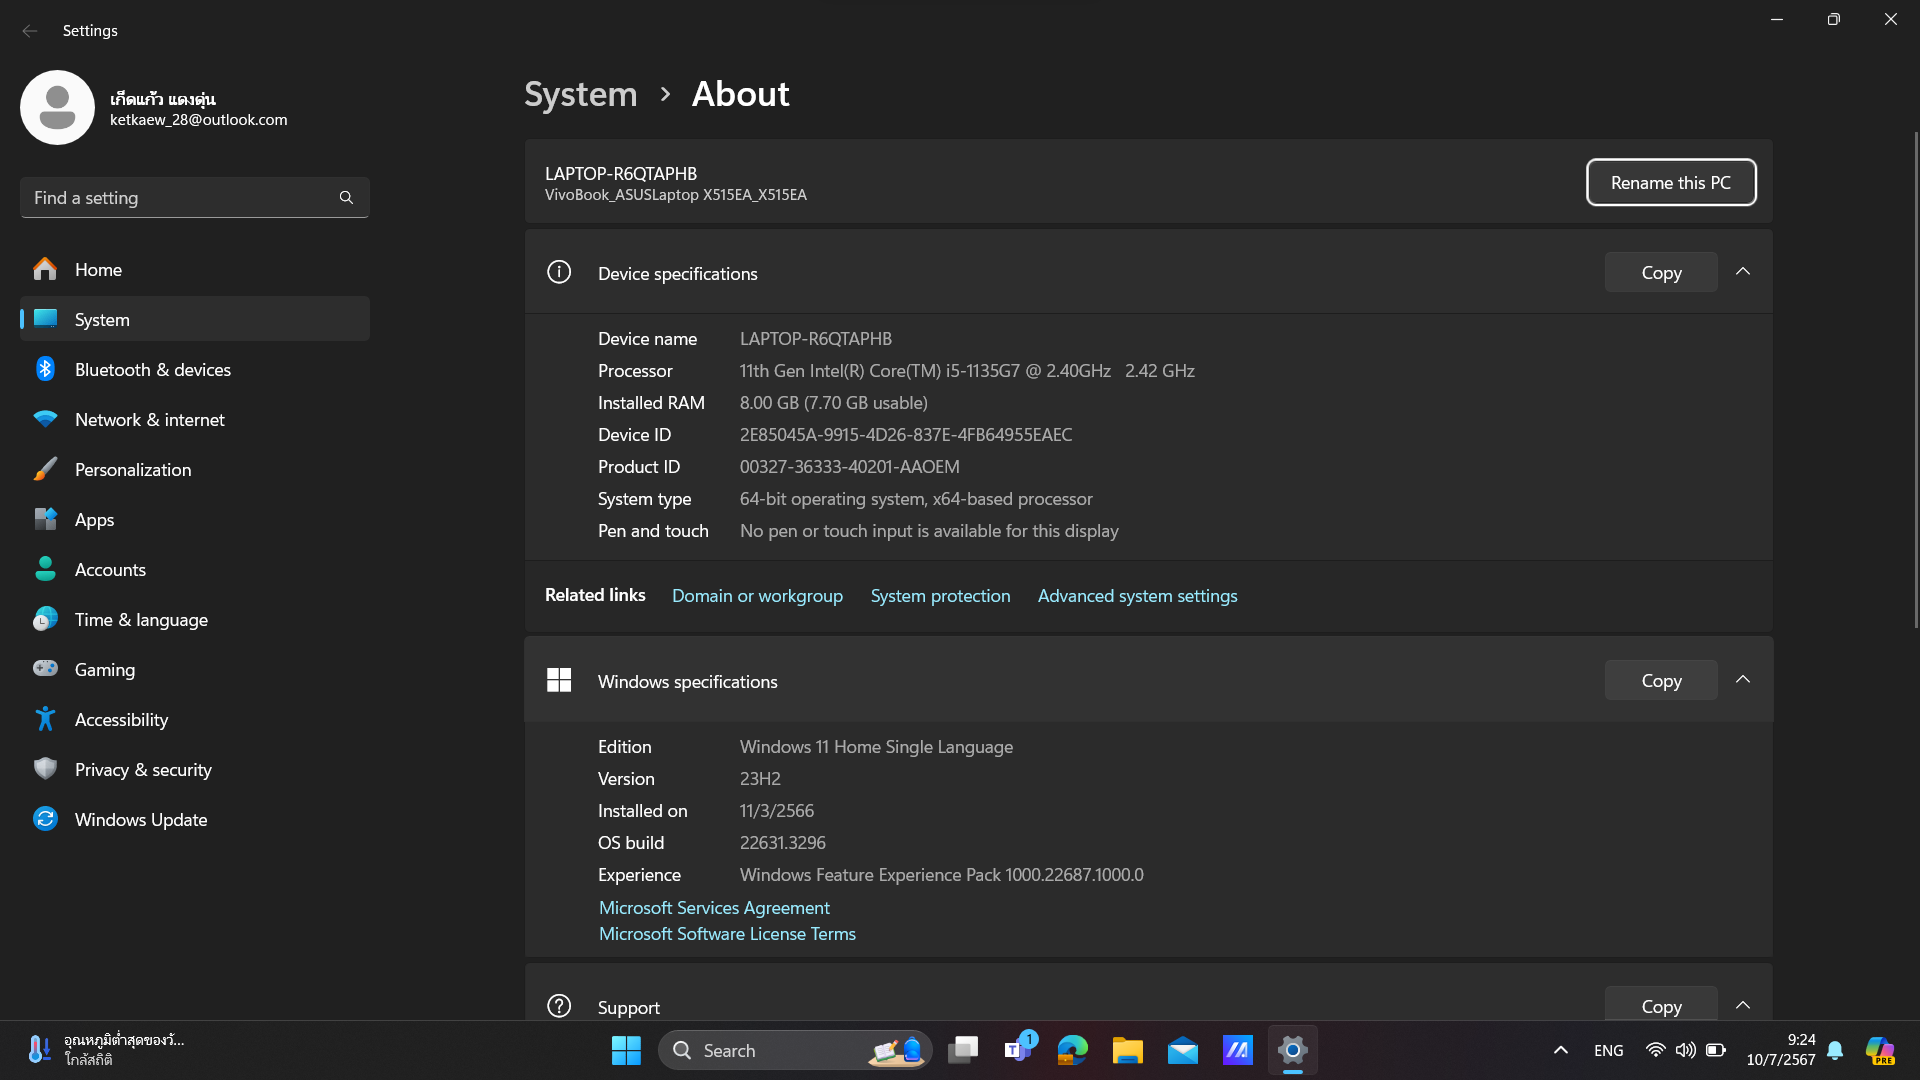Open Microsoft Teams from the taskbar
Viewport: 1920px width, 1080px height.
tap(1018, 1050)
